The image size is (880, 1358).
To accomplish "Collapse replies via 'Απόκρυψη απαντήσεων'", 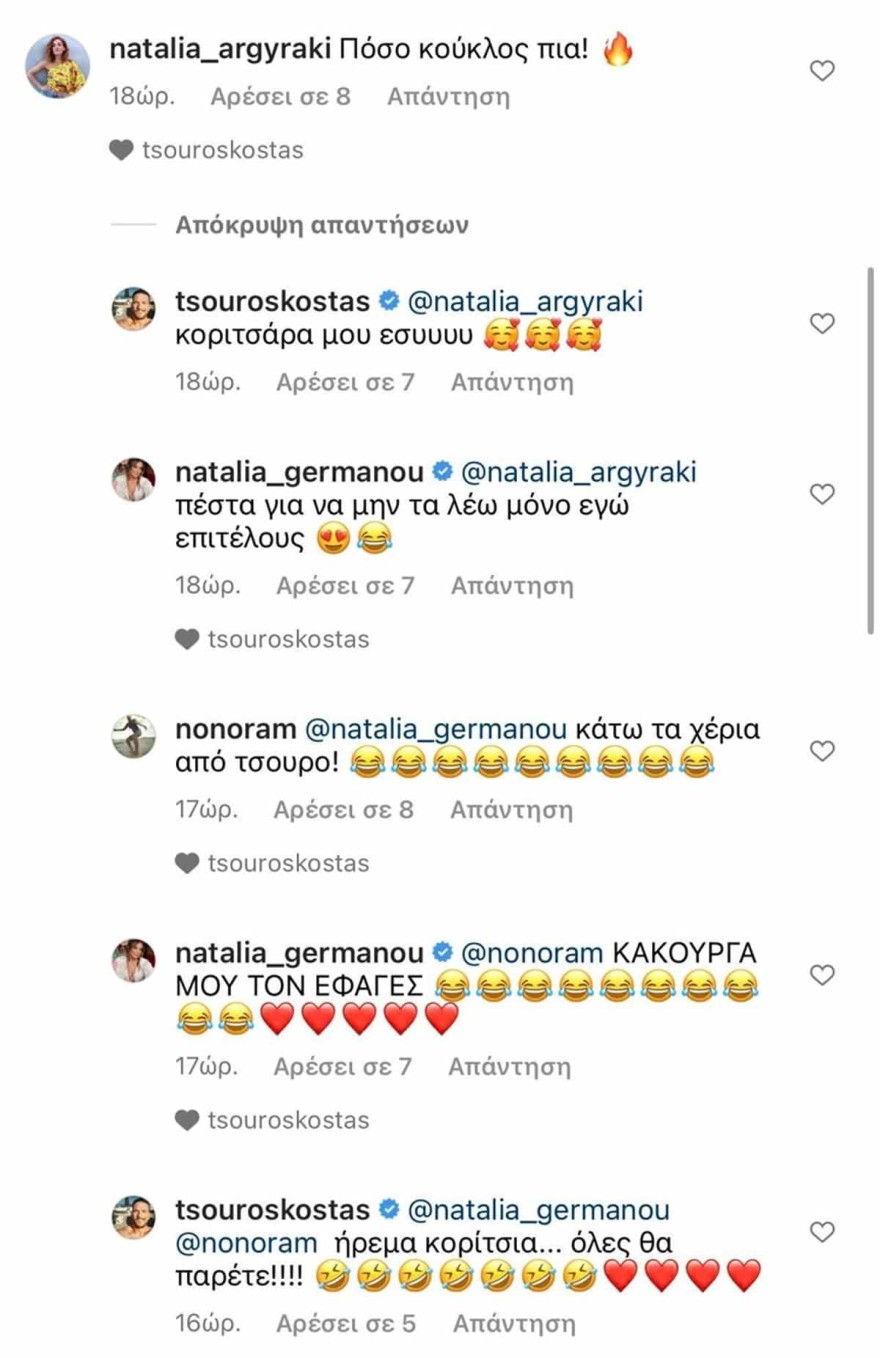I will pyautogui.click(x=322, y=223).
